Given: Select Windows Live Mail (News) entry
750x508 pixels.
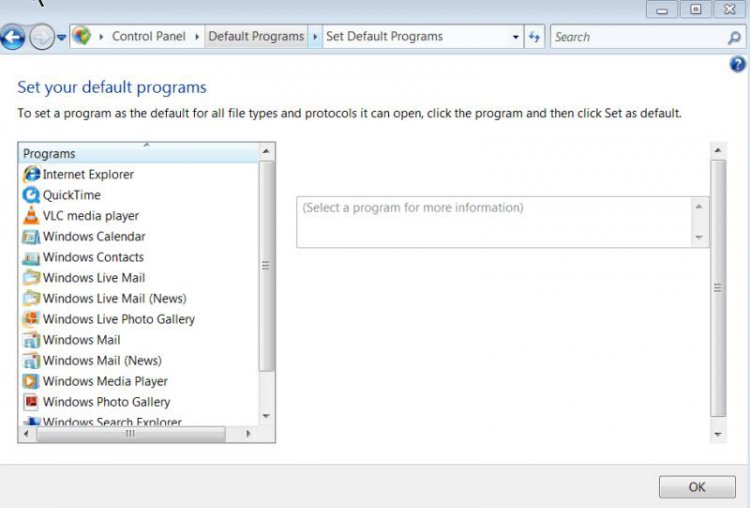Looking at the screenshot, I should (x=115, y=298).
